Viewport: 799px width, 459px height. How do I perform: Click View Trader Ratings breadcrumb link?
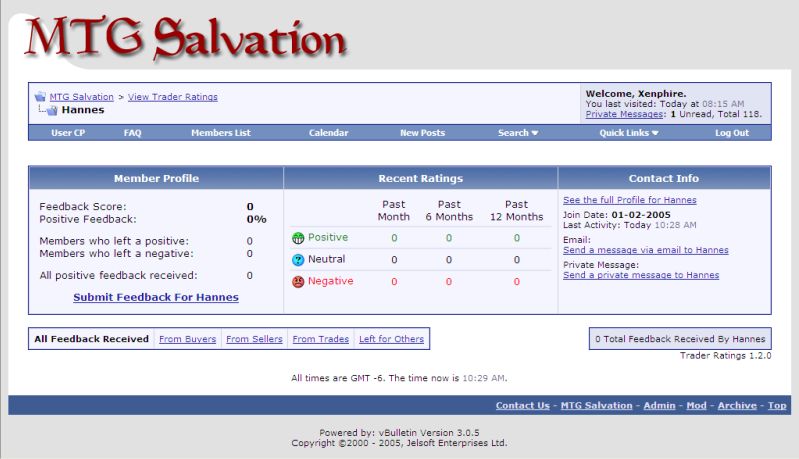tap(173, 97)
